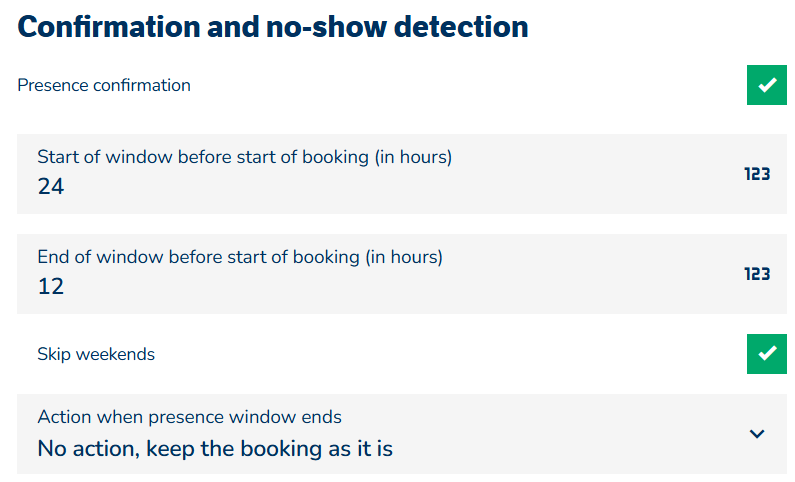Disable the Presence confirmation checkbox
The width and height of the screenshot is (795, 482).
pos(767,85)
